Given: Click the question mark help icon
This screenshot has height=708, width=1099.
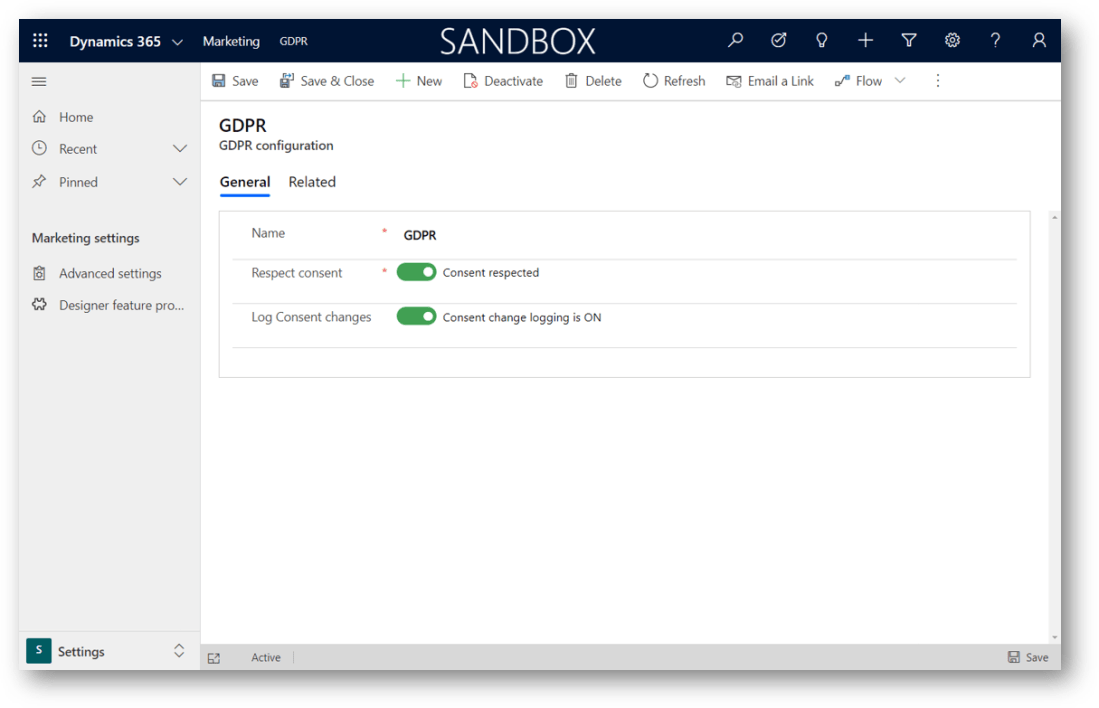Looking at the screenshot, I should coord(995,41).
